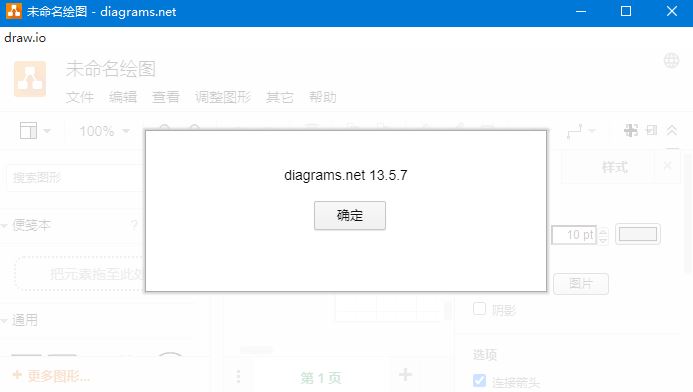
Task: Maximize the diagrams.net window
Action: click(626, 11)
